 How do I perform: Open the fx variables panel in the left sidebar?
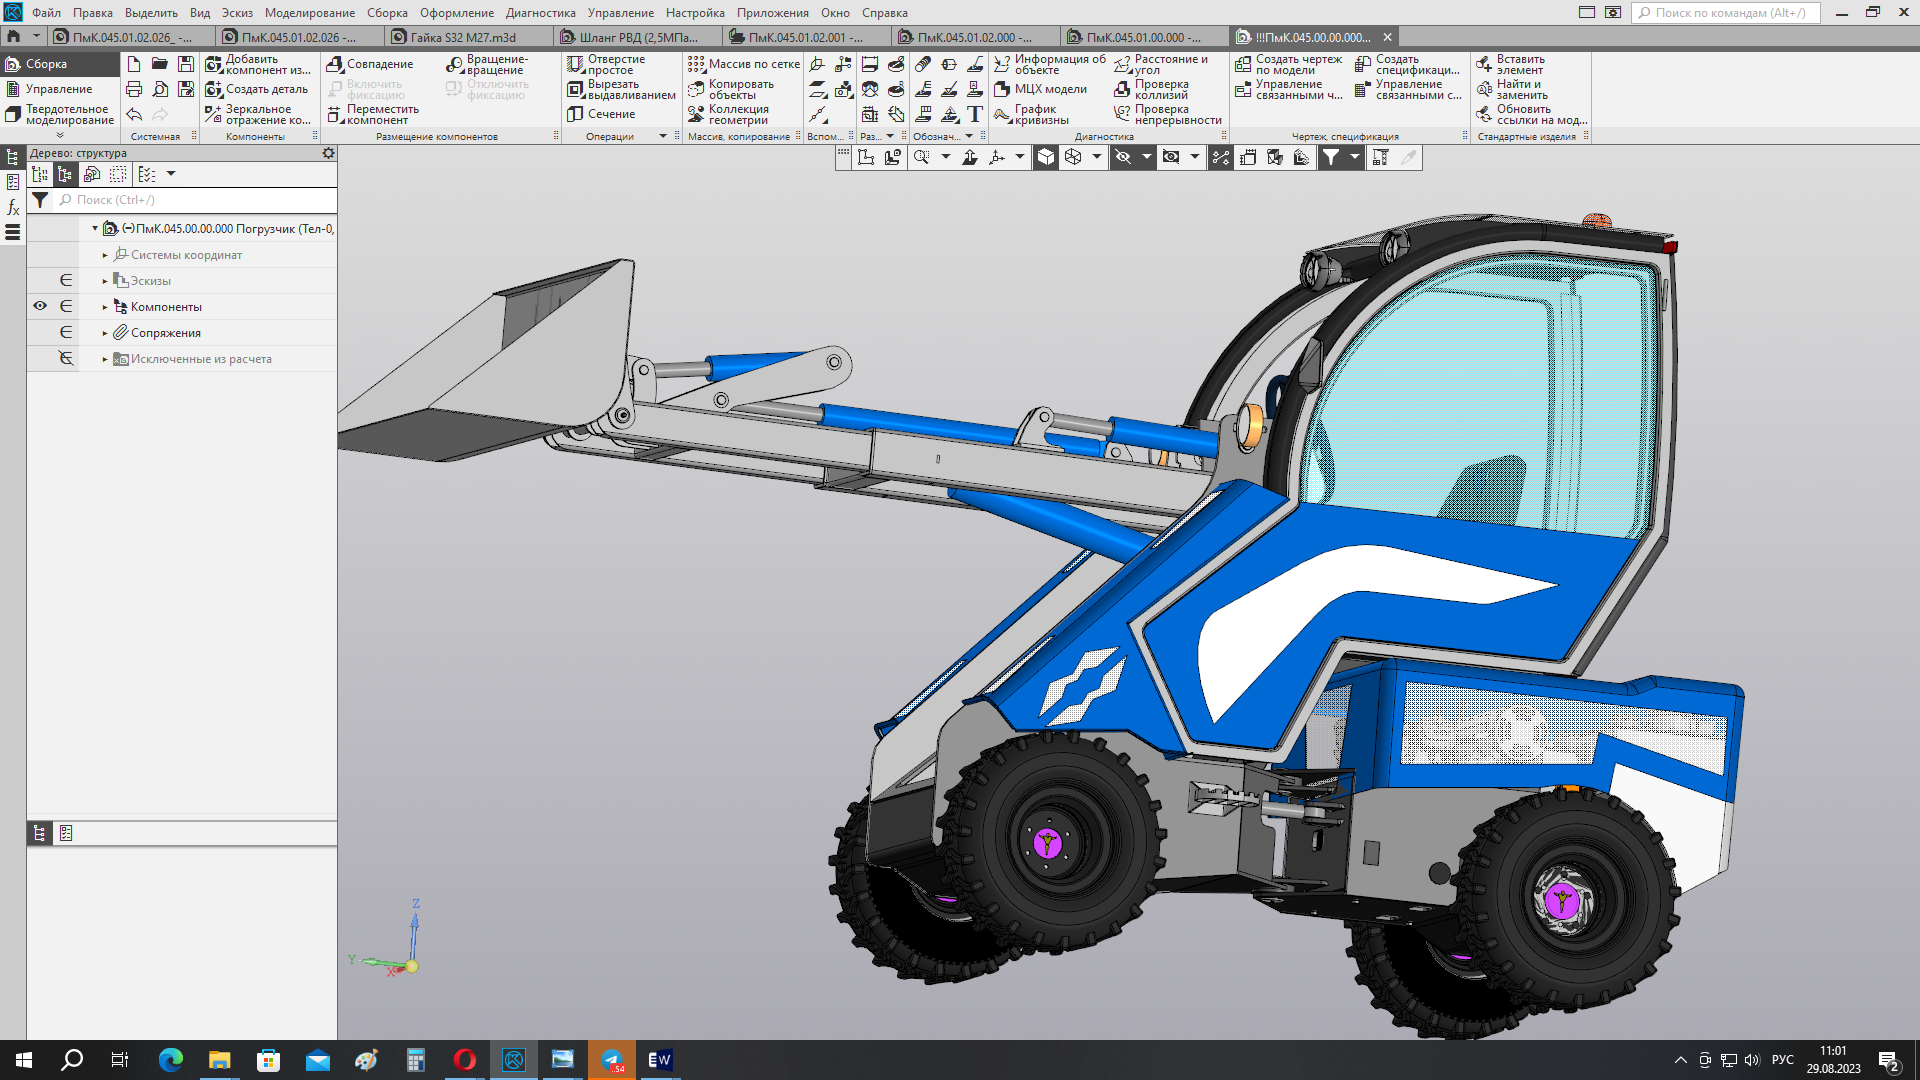coord(13,207)
